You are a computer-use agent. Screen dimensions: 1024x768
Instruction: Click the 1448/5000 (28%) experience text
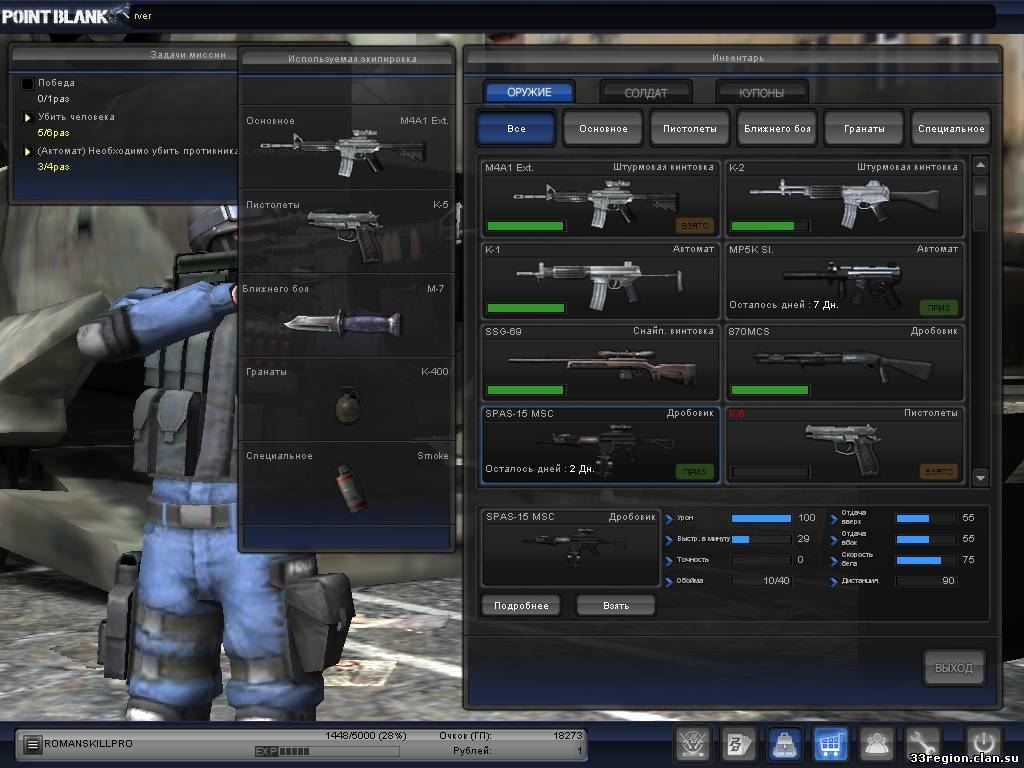click(366, 735)
